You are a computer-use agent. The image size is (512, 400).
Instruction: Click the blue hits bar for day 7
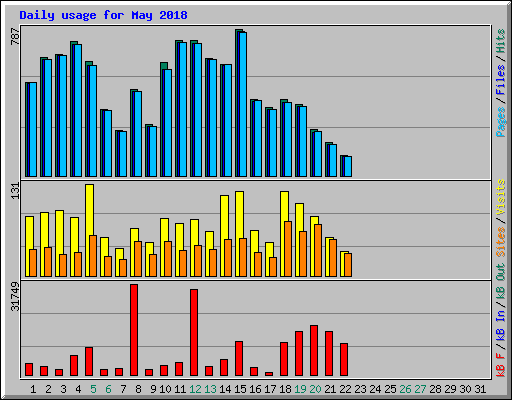tap(123, 154)
